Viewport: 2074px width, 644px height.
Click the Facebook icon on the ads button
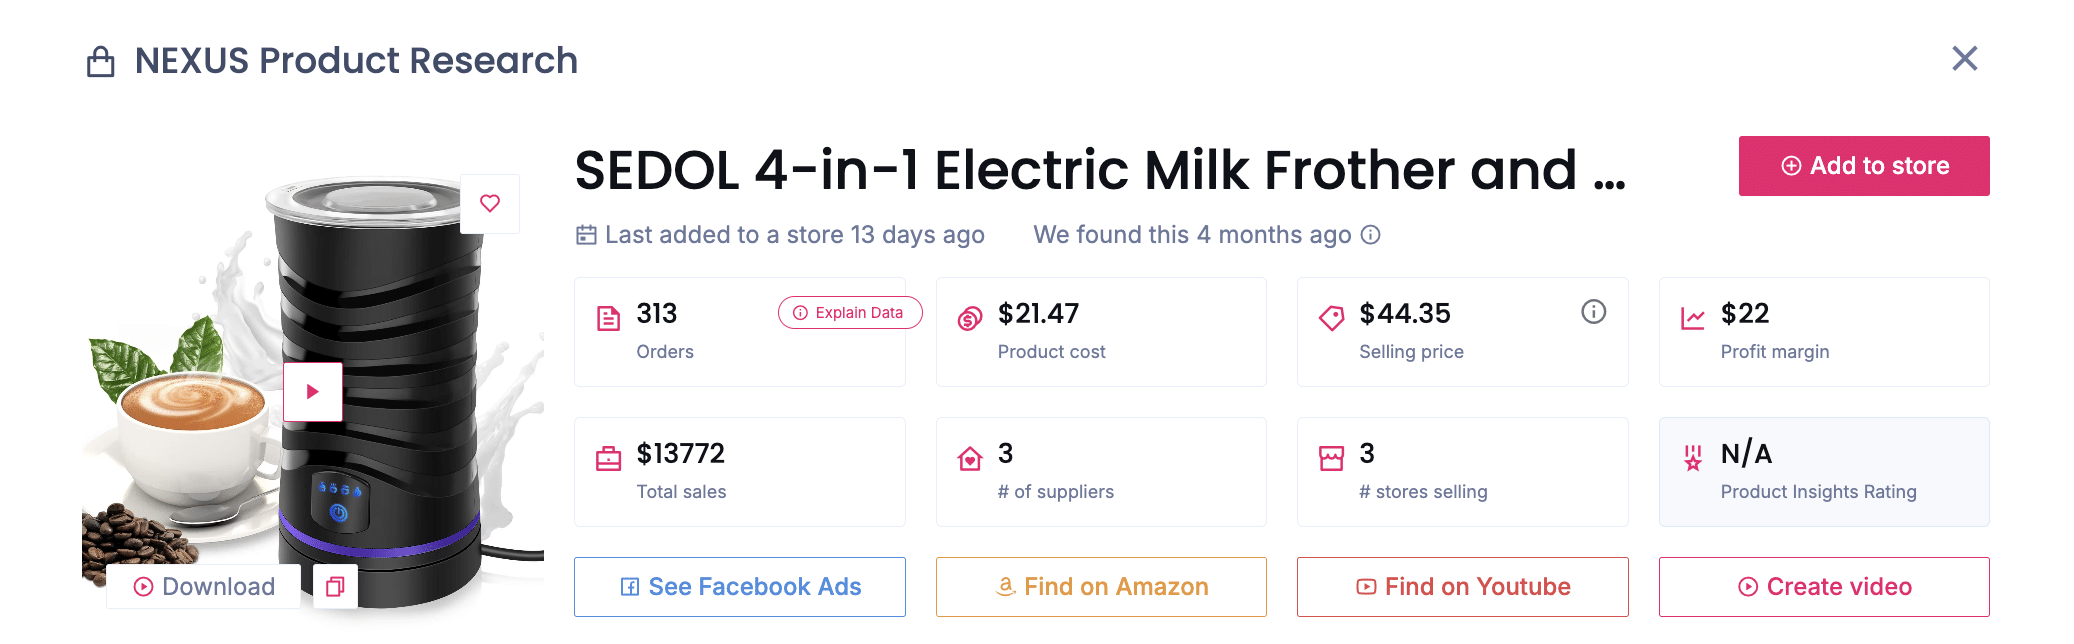(629, 587)
